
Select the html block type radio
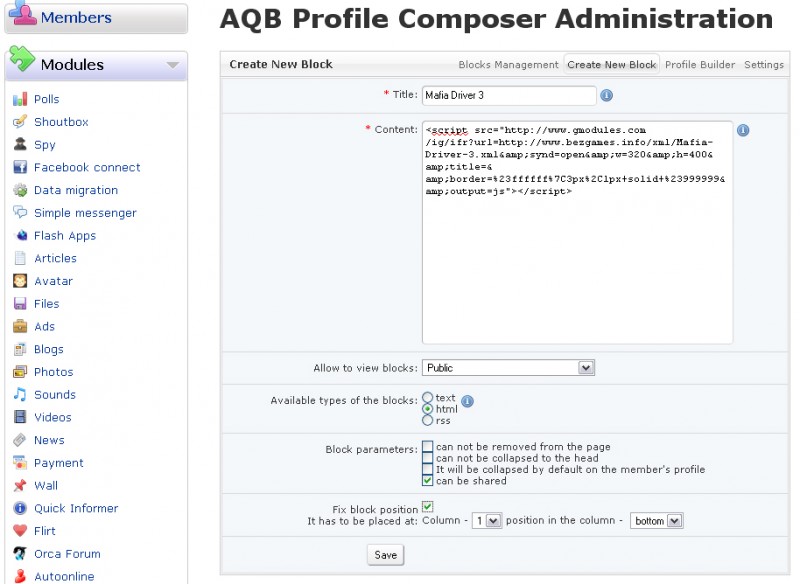click(x=428, y=409)
